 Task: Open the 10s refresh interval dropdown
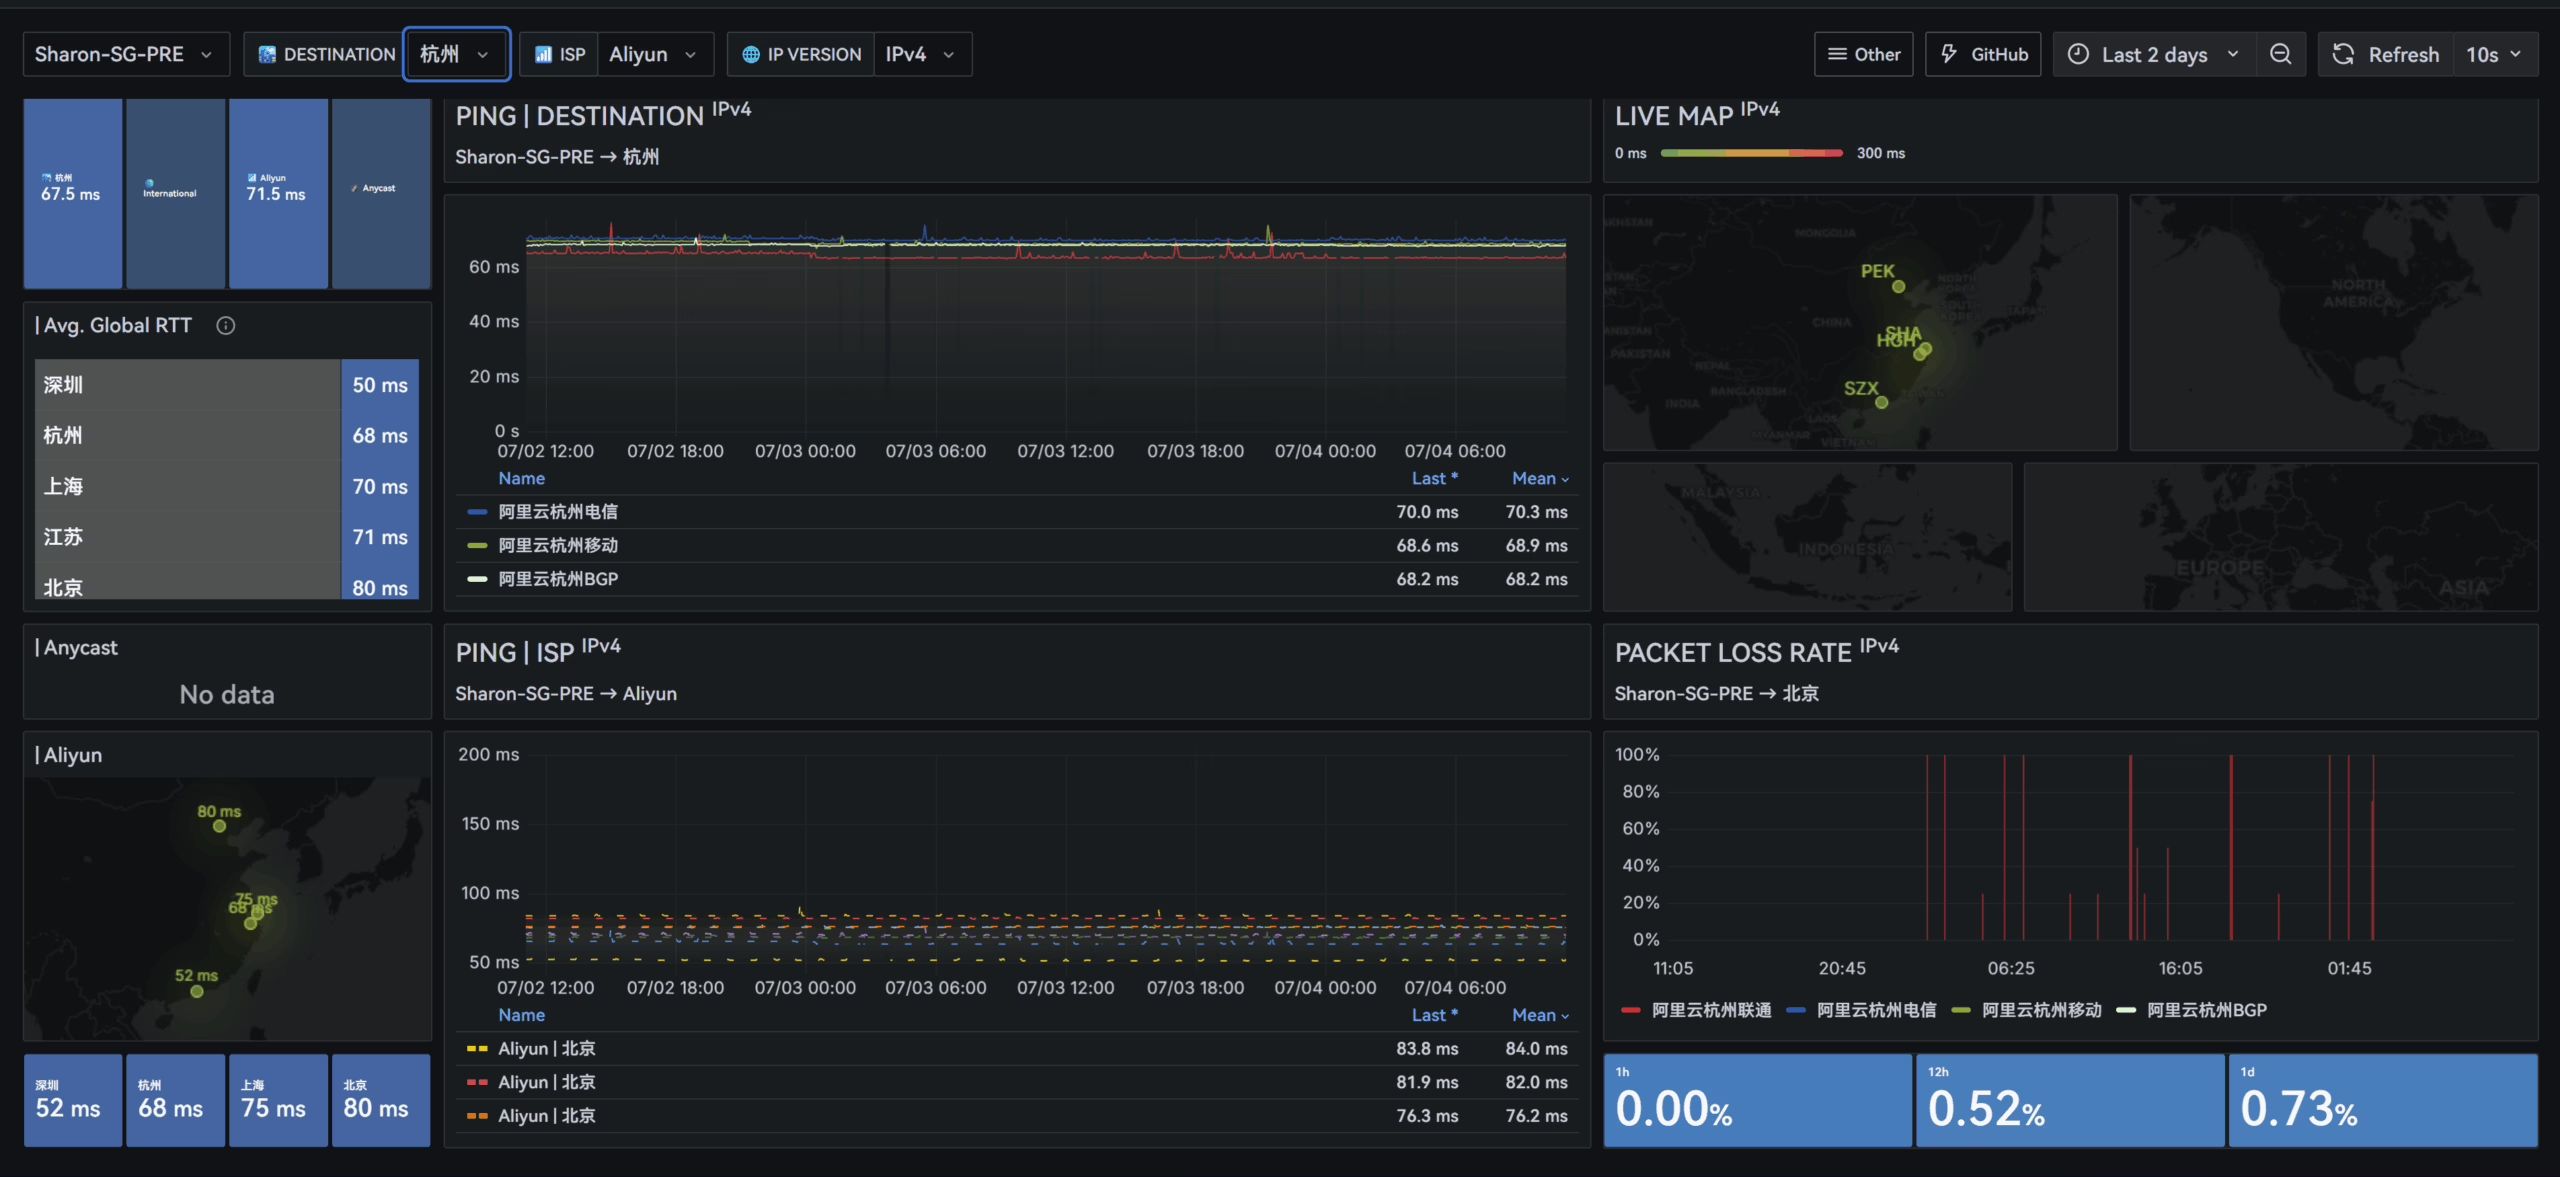(2494, 54)
